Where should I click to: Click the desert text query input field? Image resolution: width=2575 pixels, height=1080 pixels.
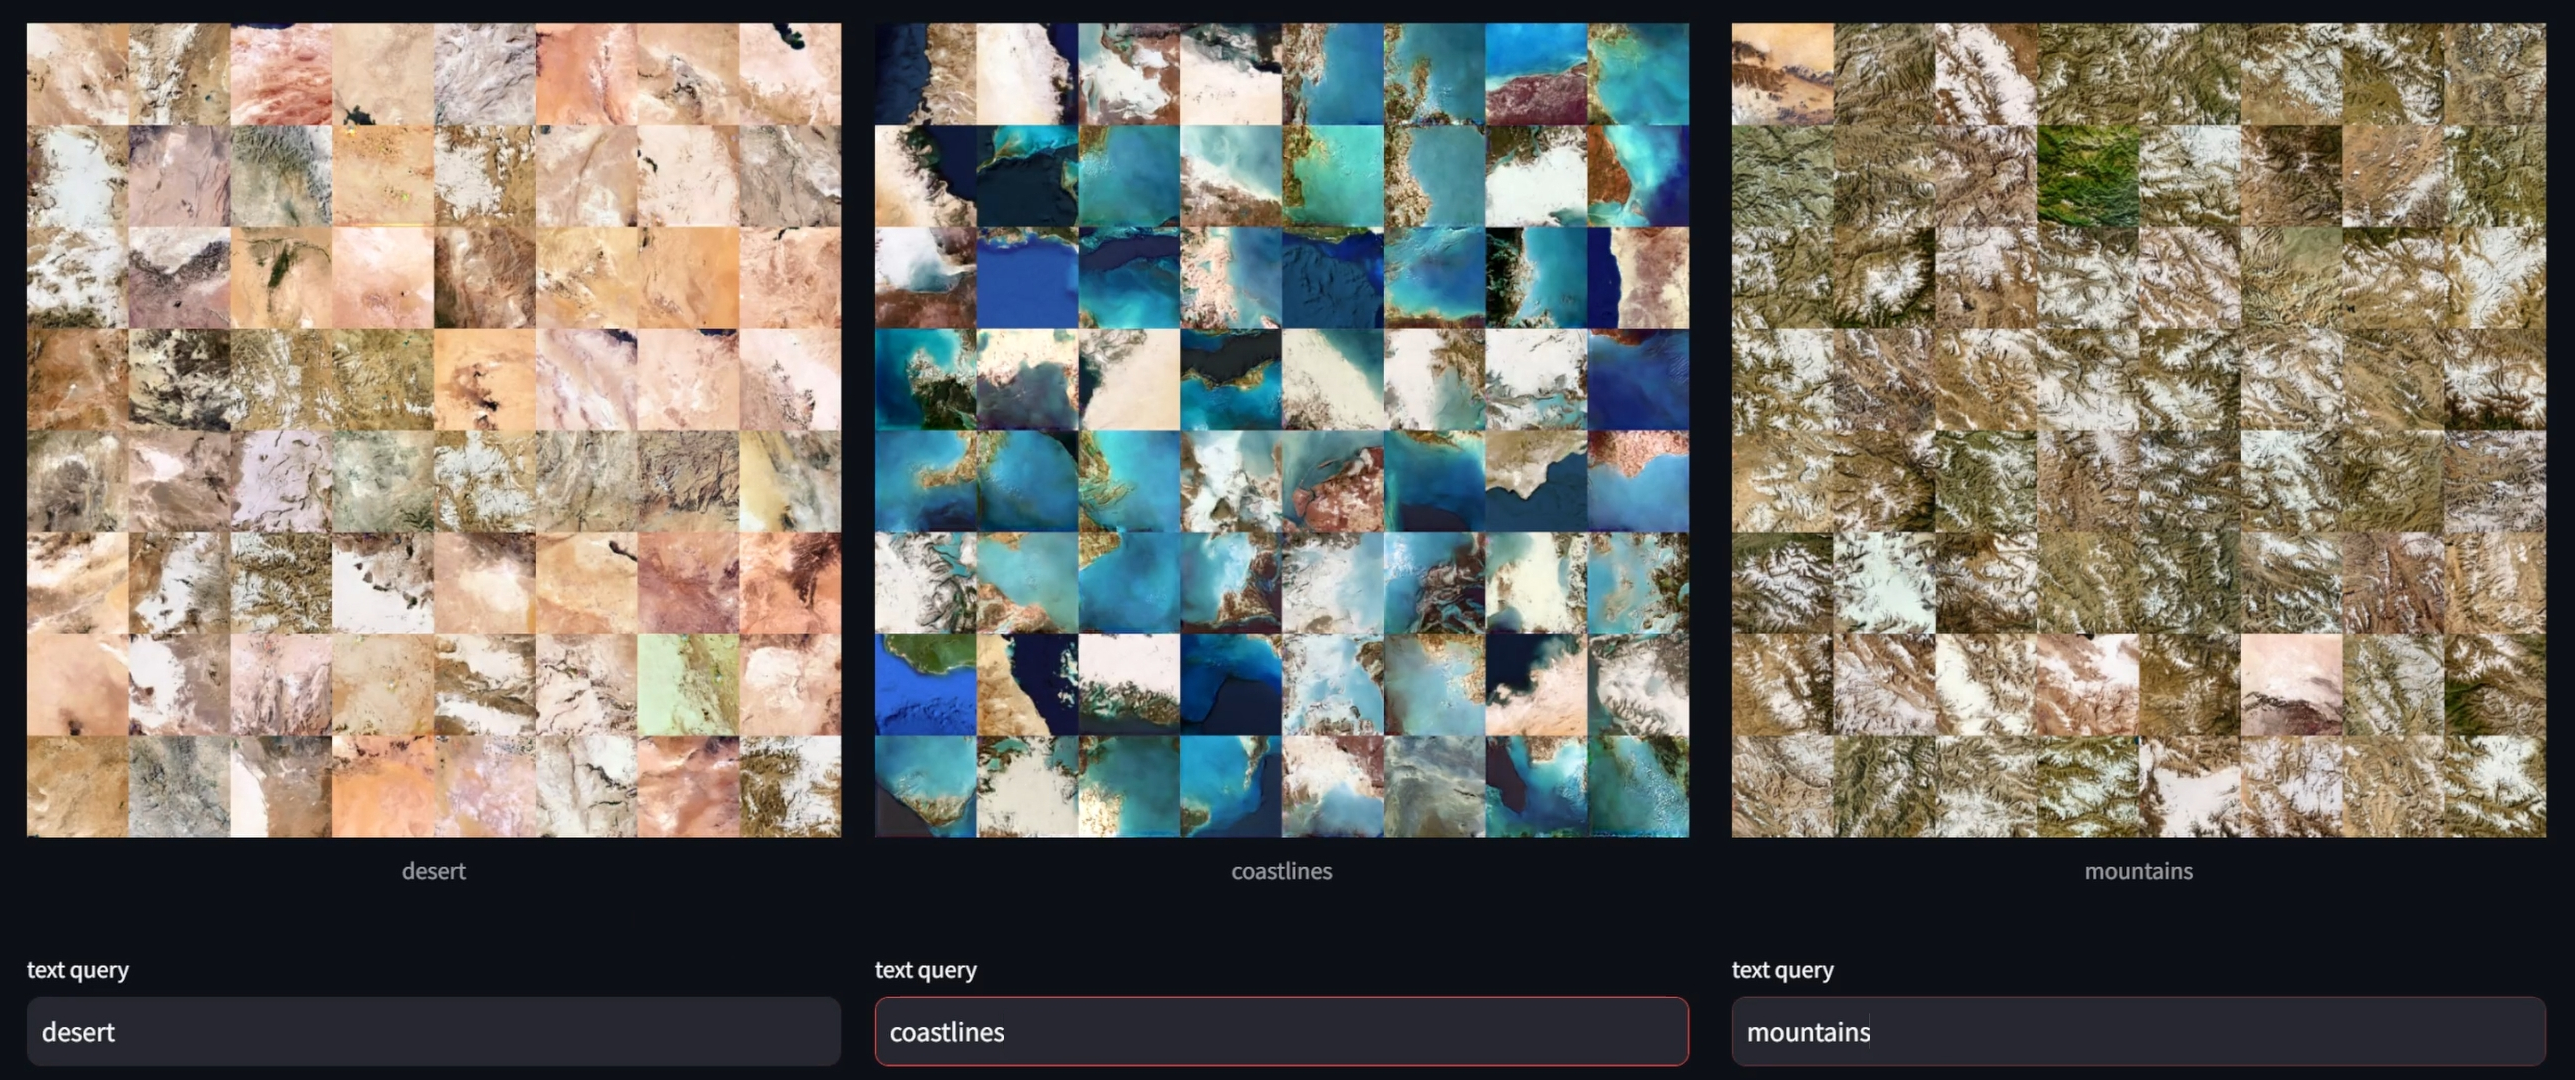coord(433,1031)
